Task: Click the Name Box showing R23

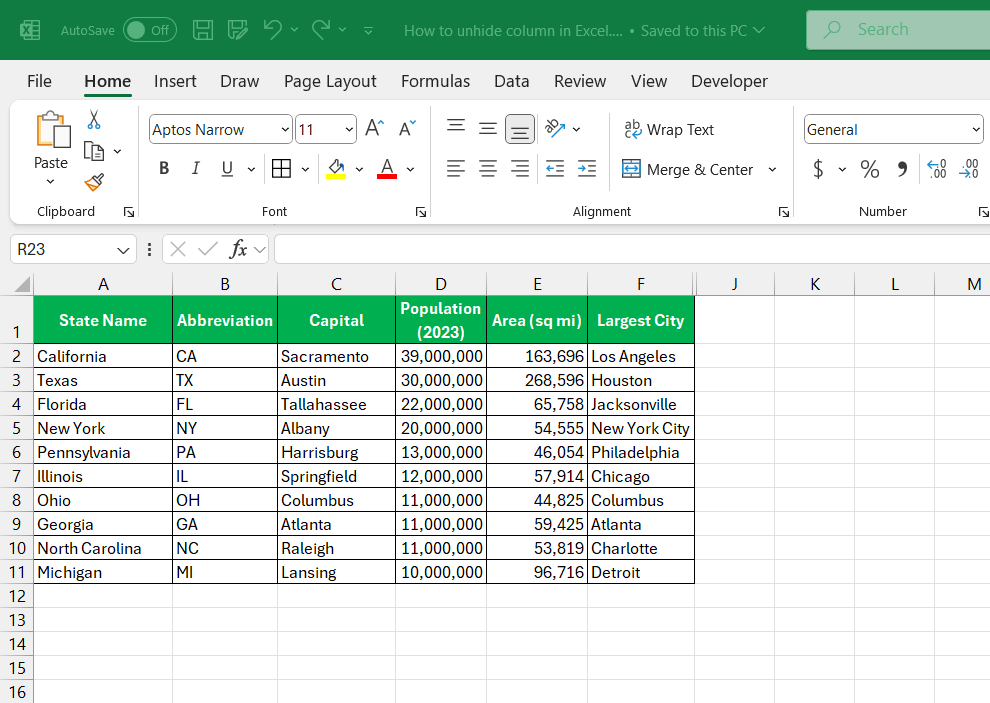Action: coord(73,249)
